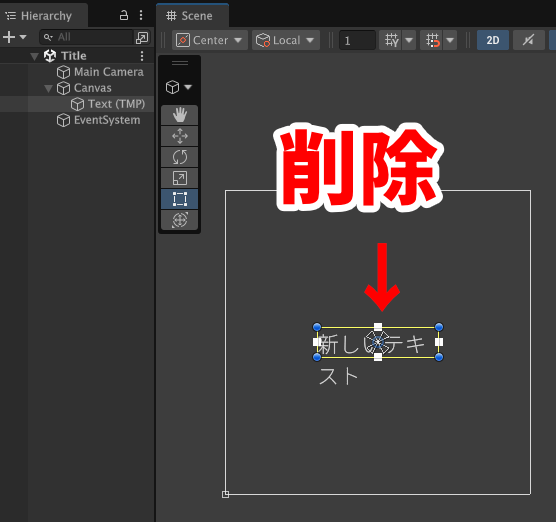Screen dimensions: 556x522
Task: Click the top-left blue corner handle
Action: [317, 327]
